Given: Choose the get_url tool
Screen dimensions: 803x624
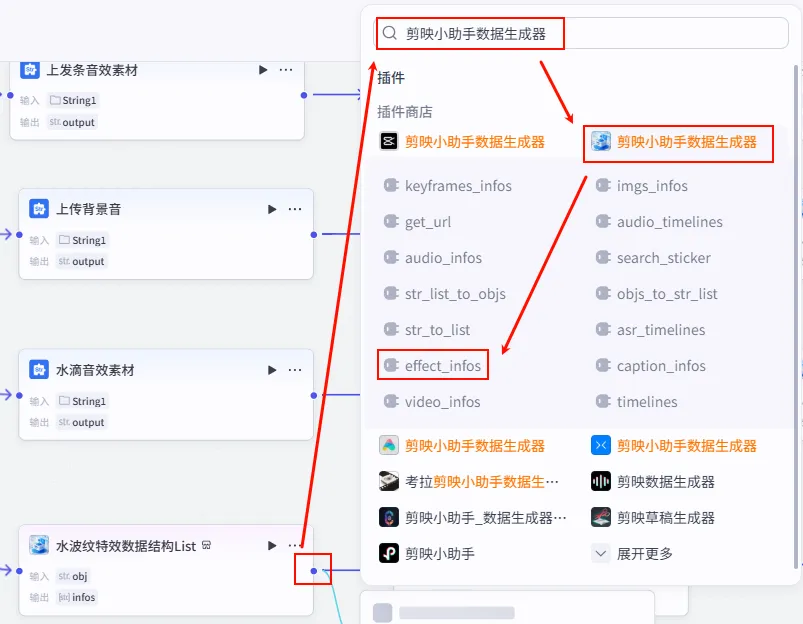Looking at the screenshot, I should coord(417,222).
